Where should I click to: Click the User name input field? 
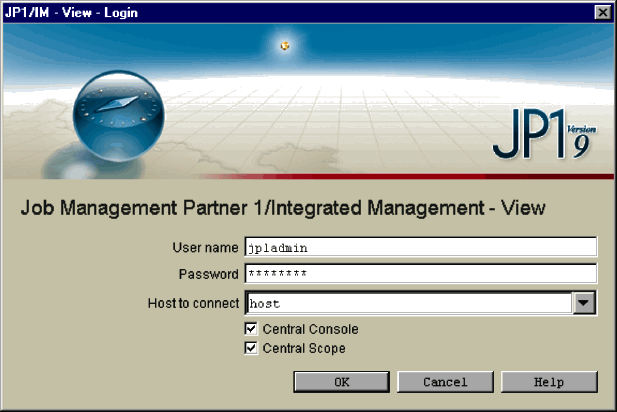[x=421, y=247]
